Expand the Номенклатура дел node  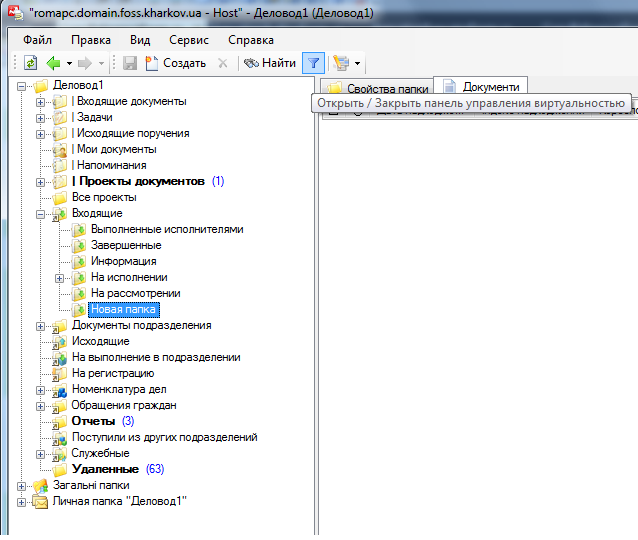pyautogui.click(x=41, y=389)
